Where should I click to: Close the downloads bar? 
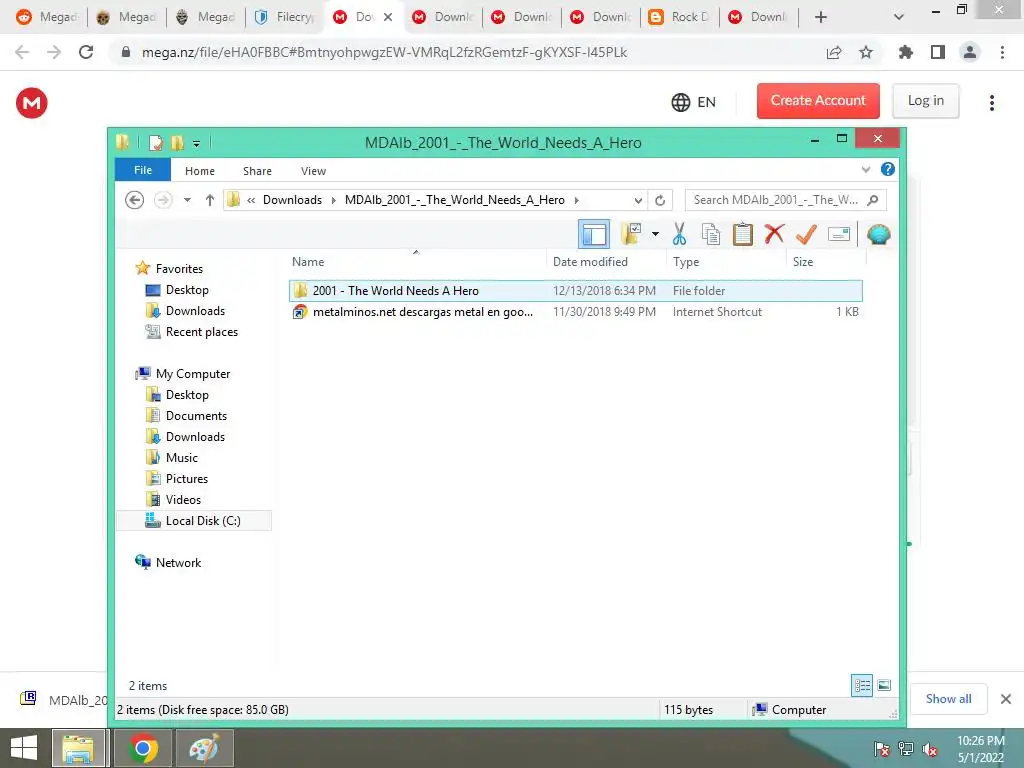pos(1006,699)
